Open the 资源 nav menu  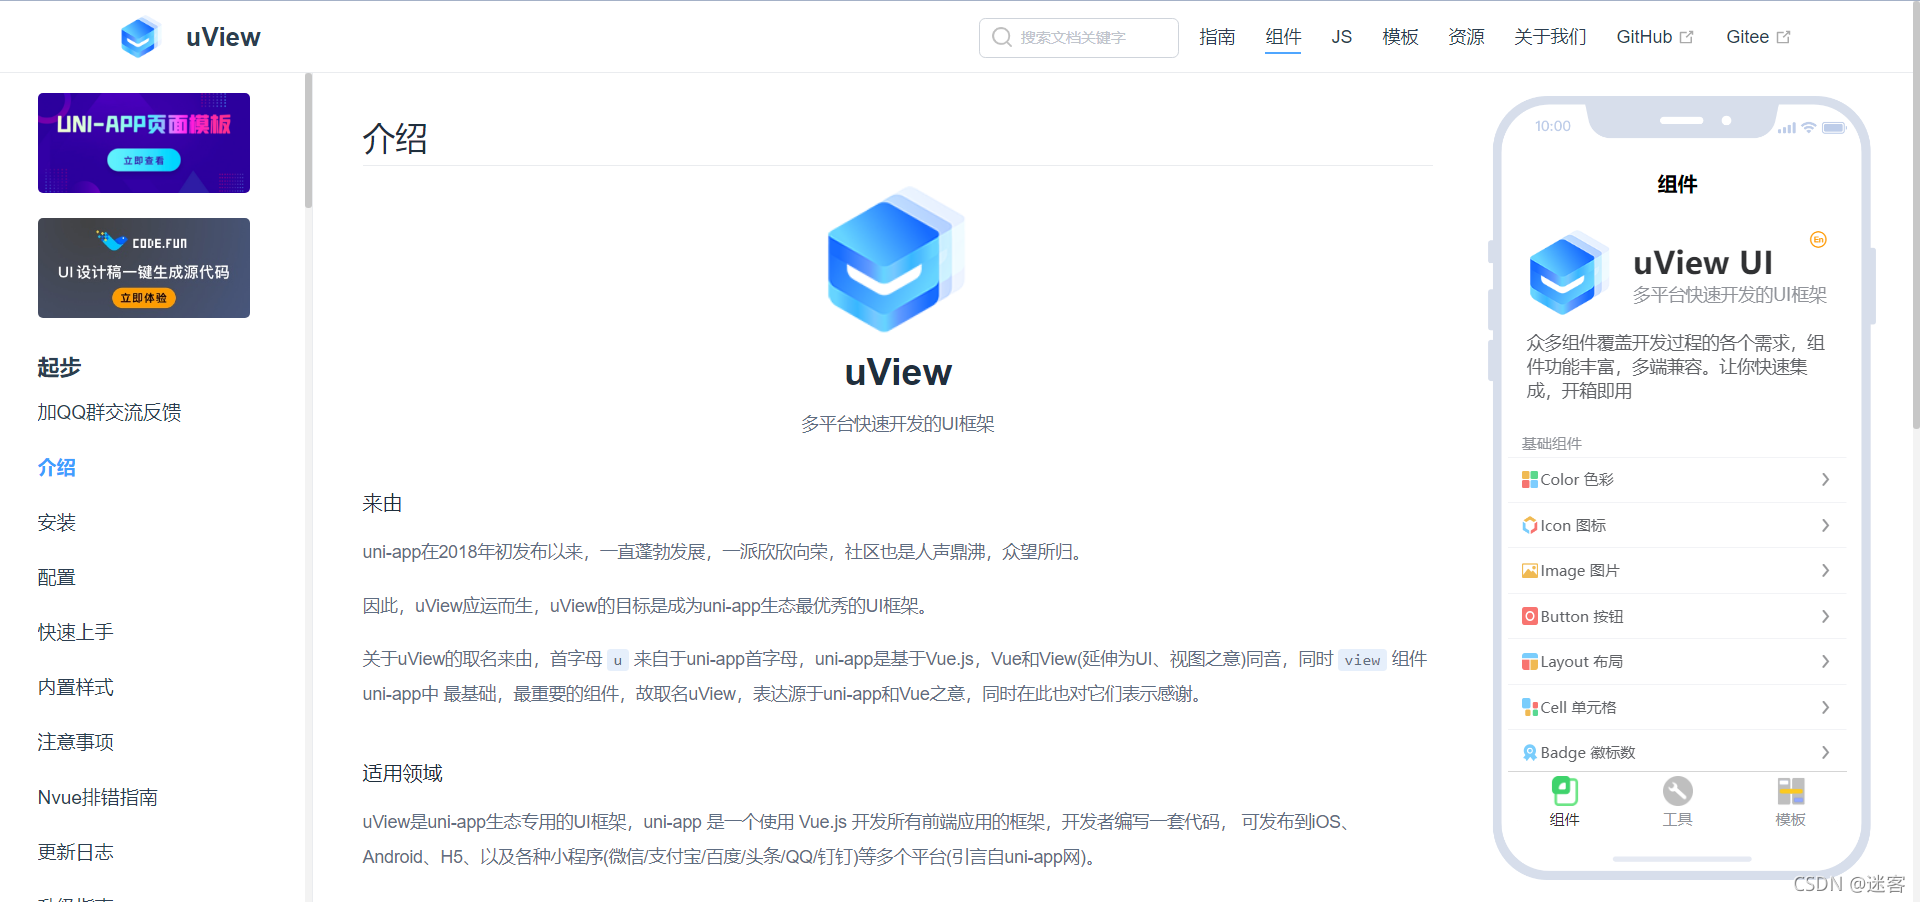[x=1466, y=37]
